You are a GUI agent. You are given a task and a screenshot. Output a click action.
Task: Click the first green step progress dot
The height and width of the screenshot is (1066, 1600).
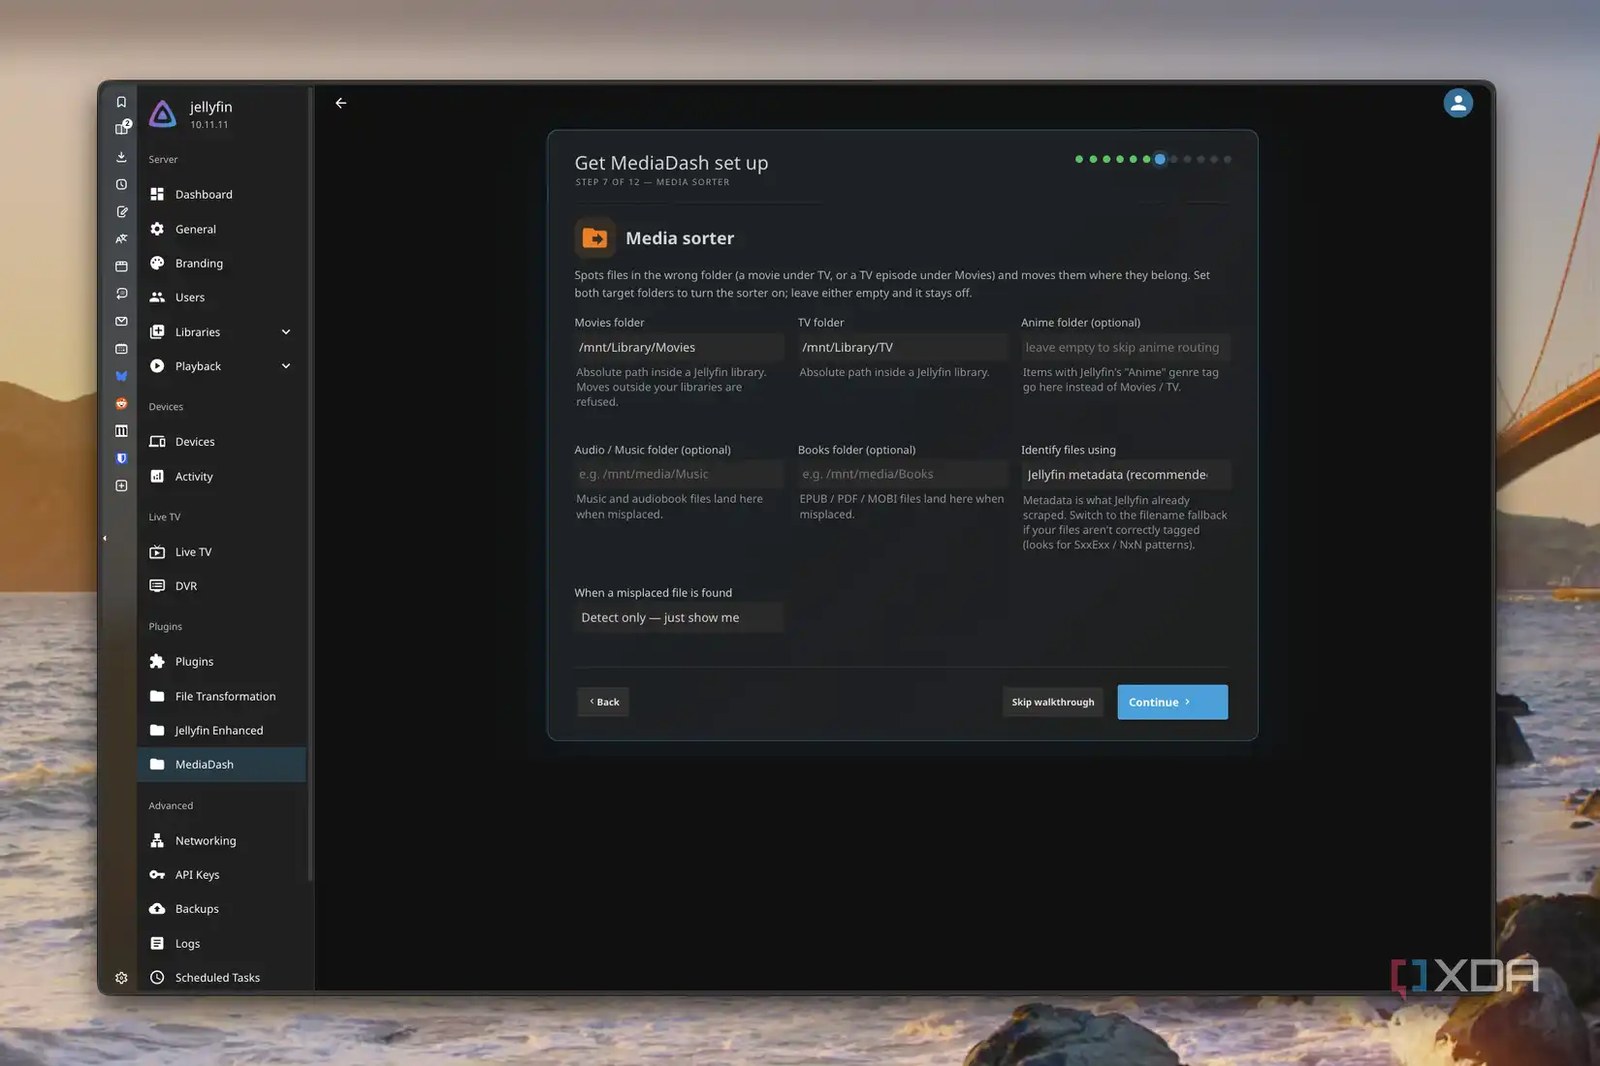coord(1079,159)
